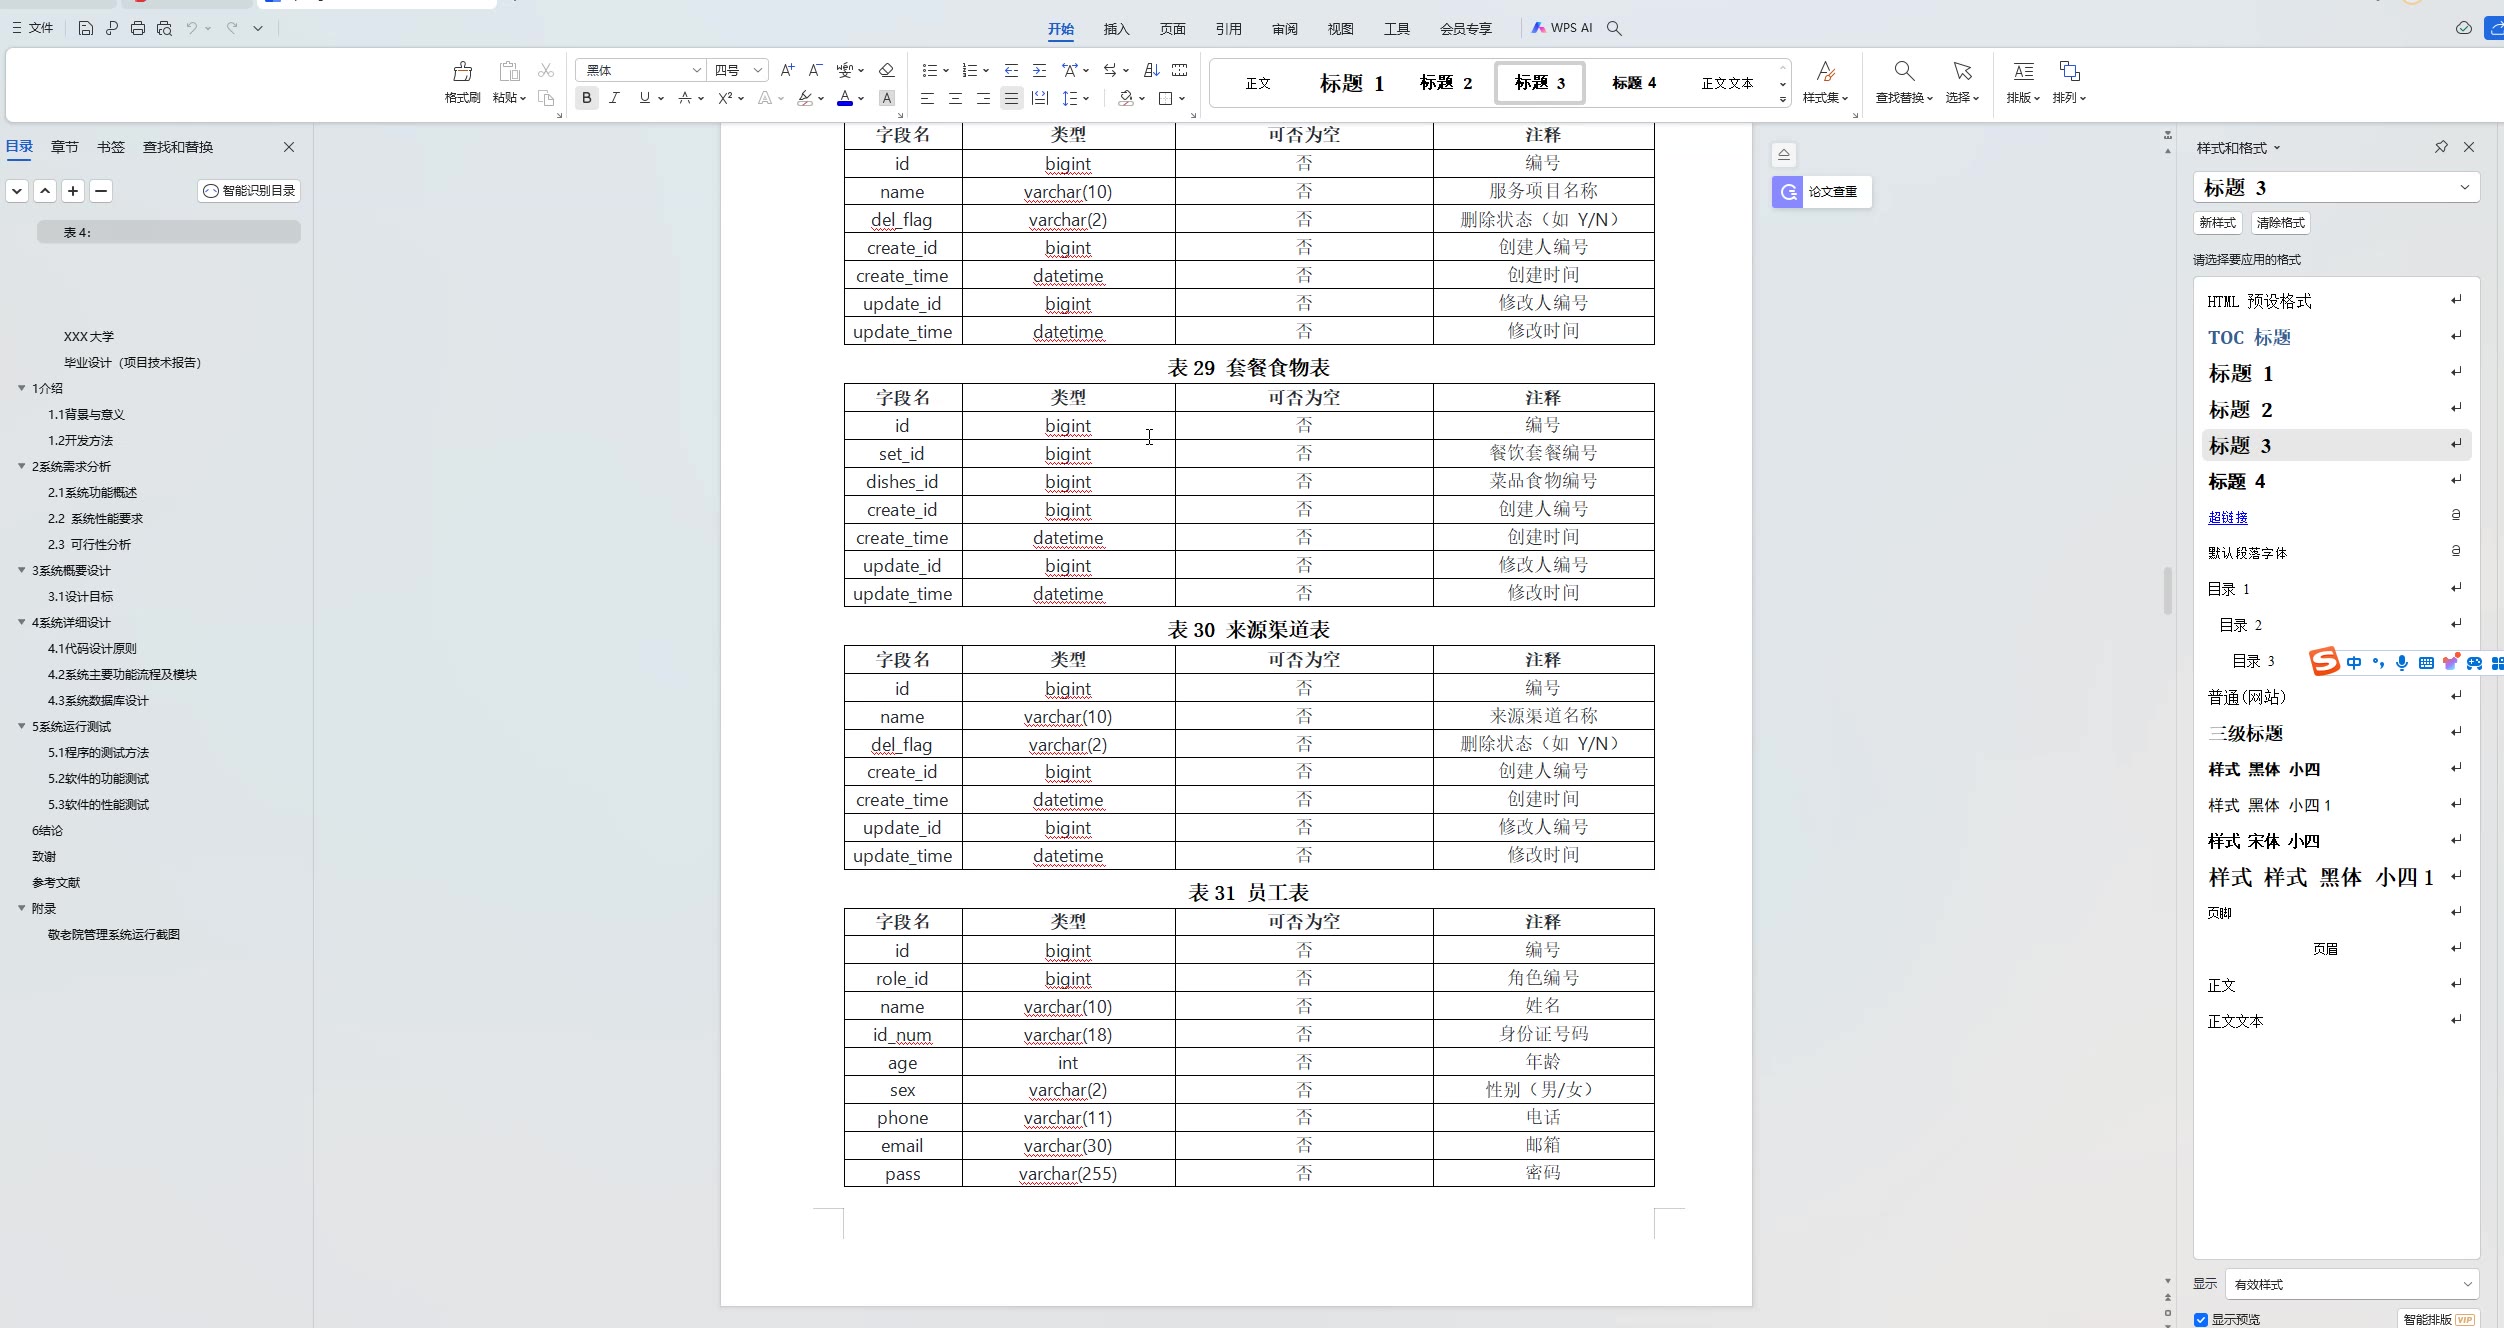This screenshot has height=1328, width=2504.
Task: Pin the Styles and Formatting pane
Action: coord(2441,147)
